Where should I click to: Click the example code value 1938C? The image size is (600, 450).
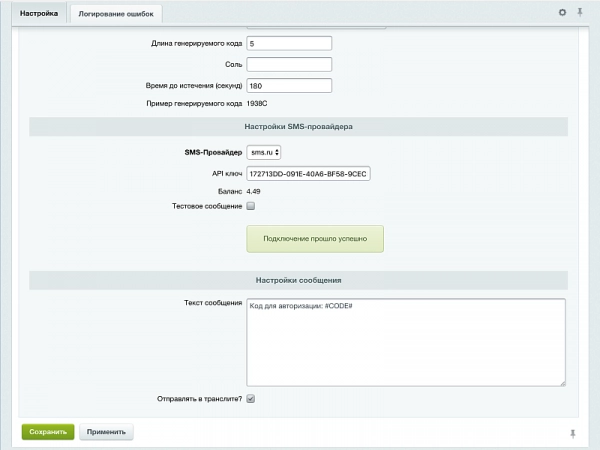coord(257,103)
